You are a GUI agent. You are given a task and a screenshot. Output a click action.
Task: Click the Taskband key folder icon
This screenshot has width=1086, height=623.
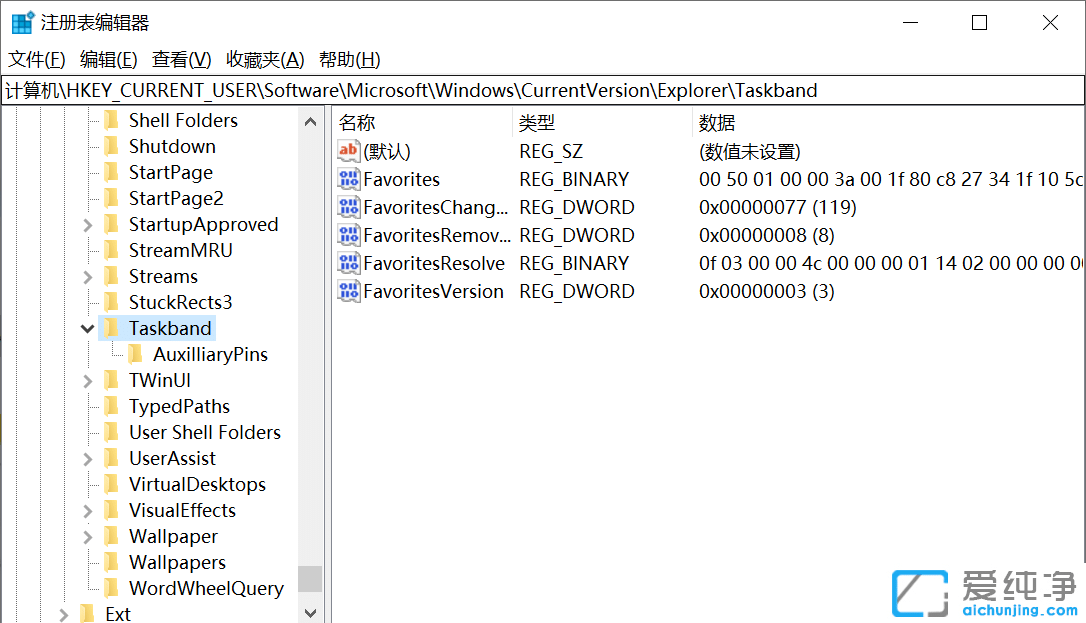(x=112, y=328)
